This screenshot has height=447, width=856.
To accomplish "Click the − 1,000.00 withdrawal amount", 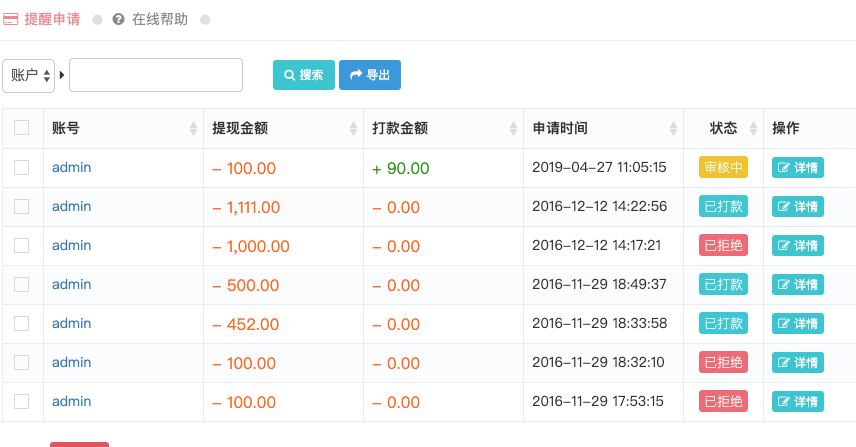I will coord(251,247).
